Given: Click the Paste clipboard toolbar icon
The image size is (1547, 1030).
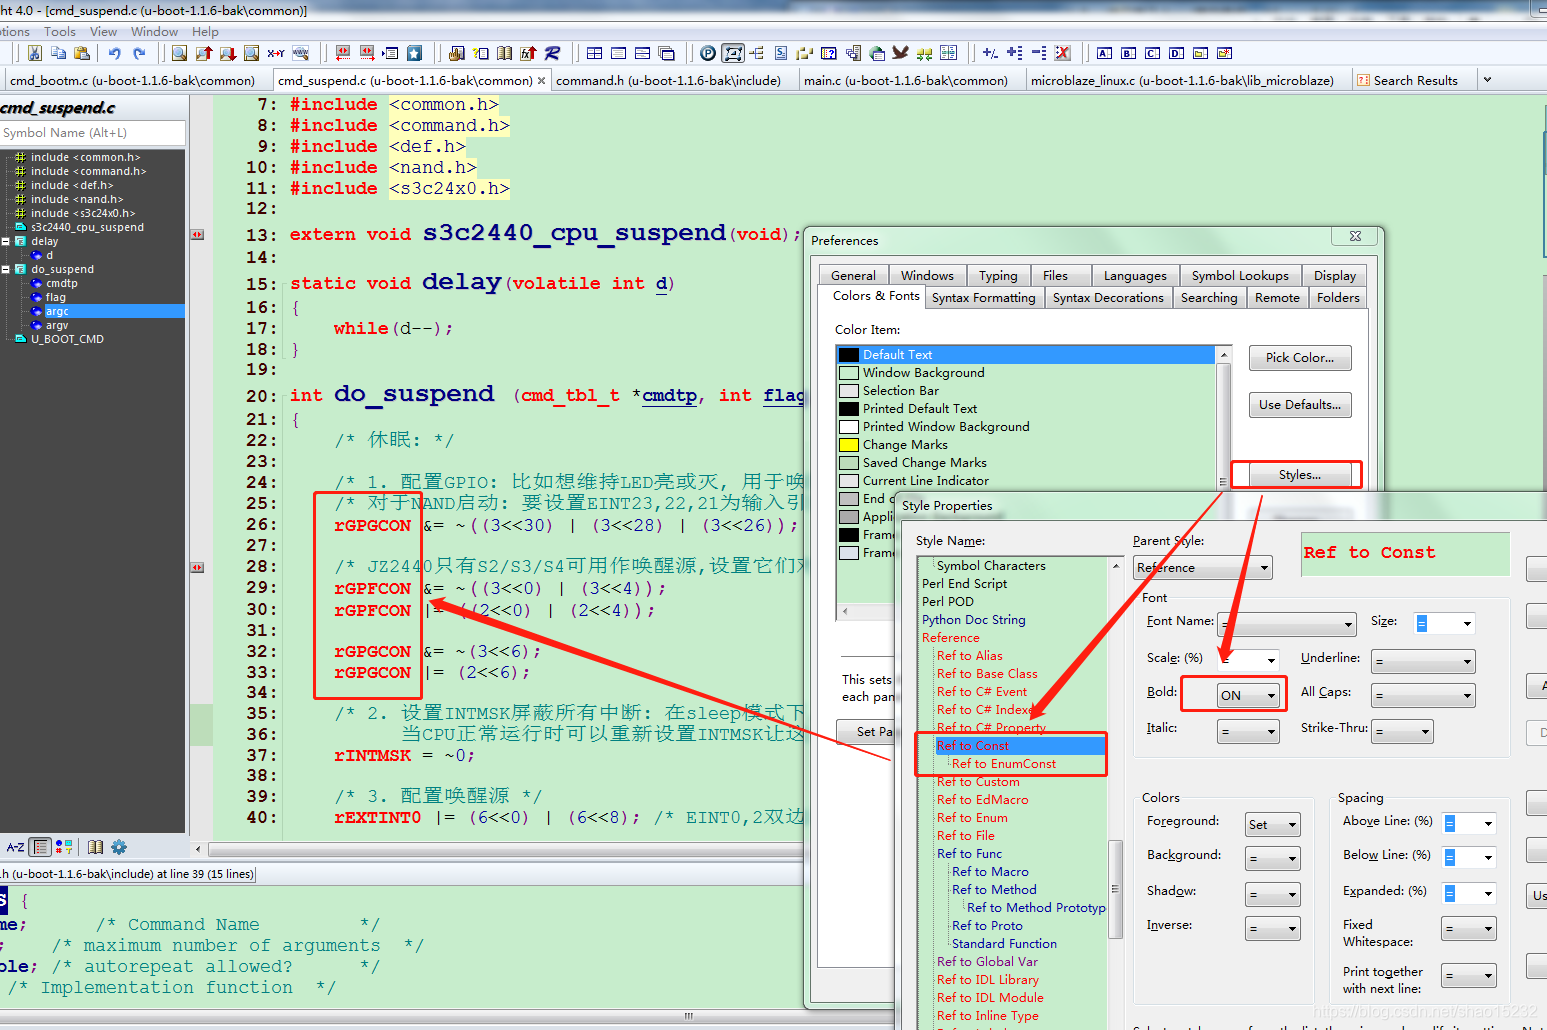Looking at the screenshot, I should (x=83, y=53).
